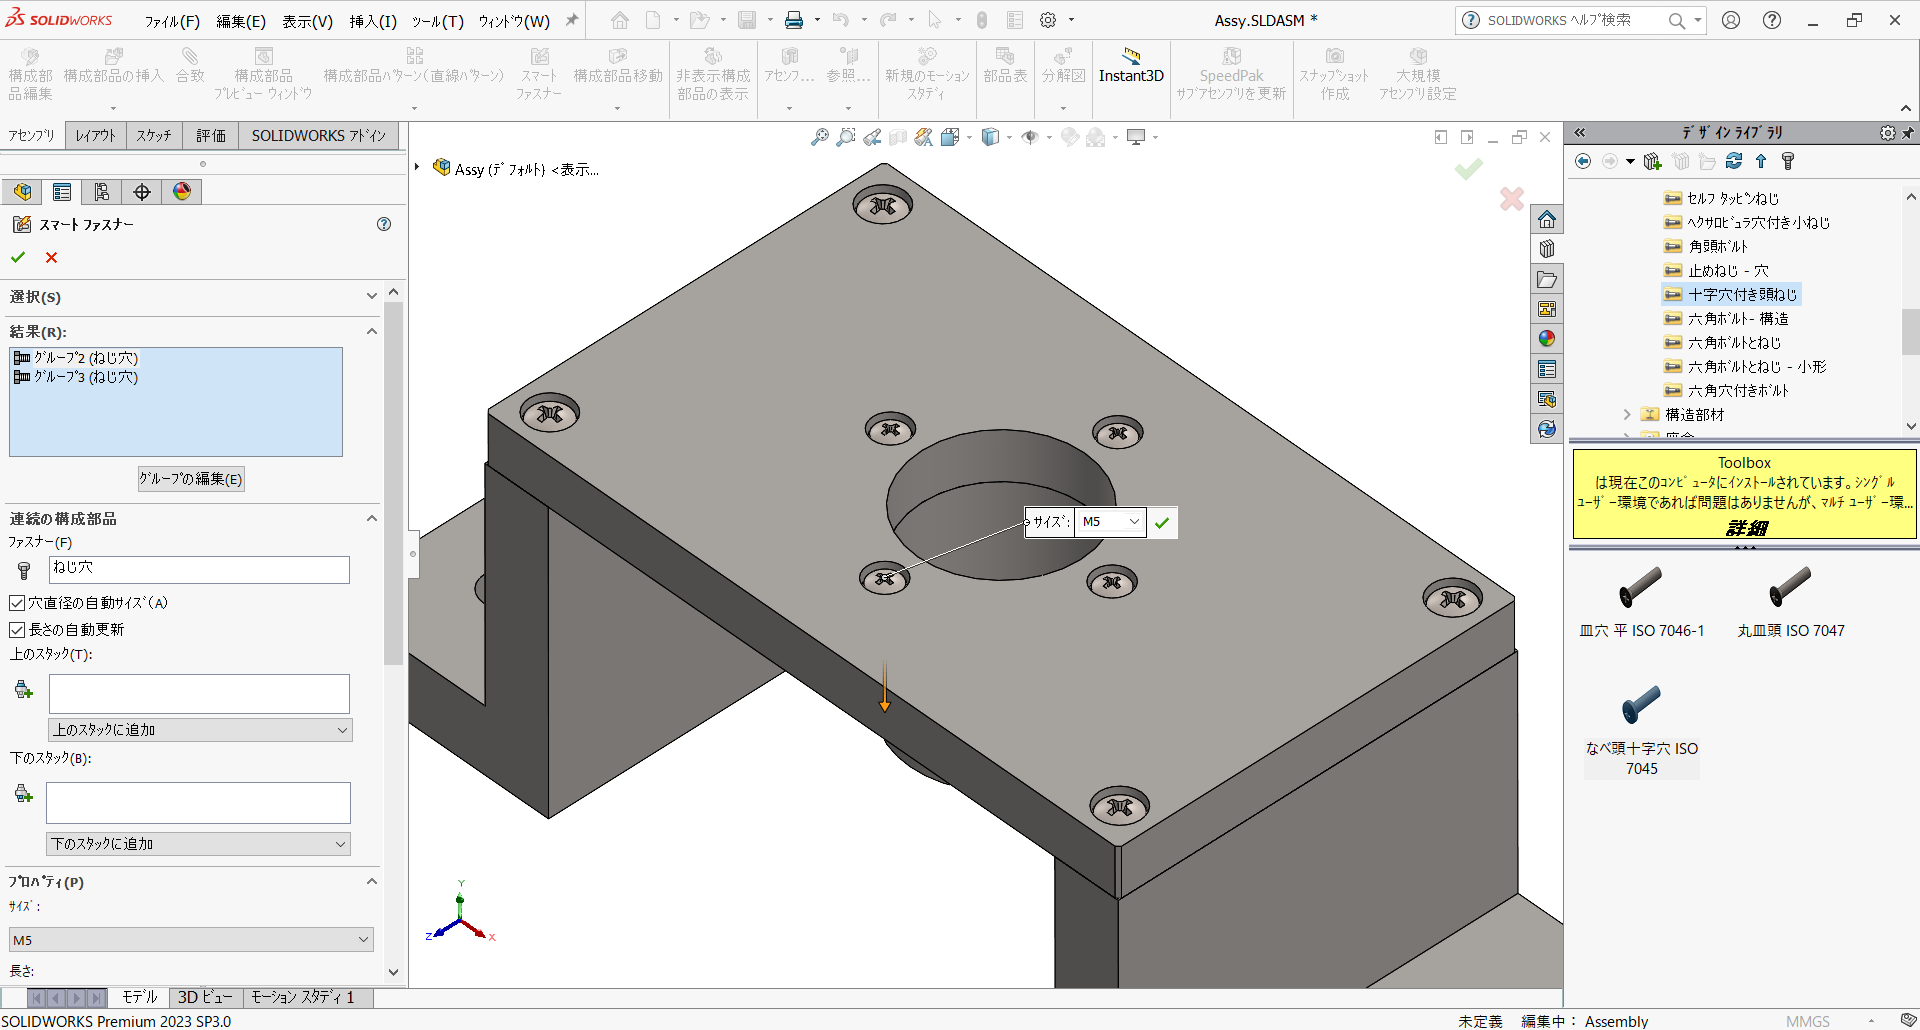Select the ConfigurationManager tab icon
Screen dimensions: 1920x1030
[102, 192]
